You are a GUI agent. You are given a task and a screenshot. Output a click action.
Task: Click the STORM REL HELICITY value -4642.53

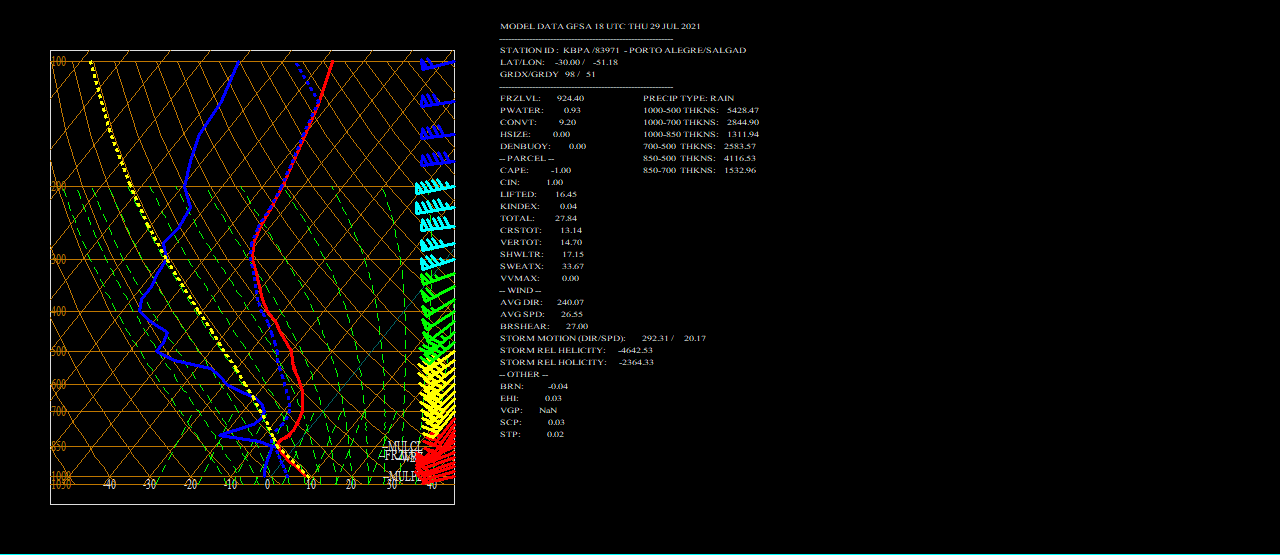coord(635,350)
